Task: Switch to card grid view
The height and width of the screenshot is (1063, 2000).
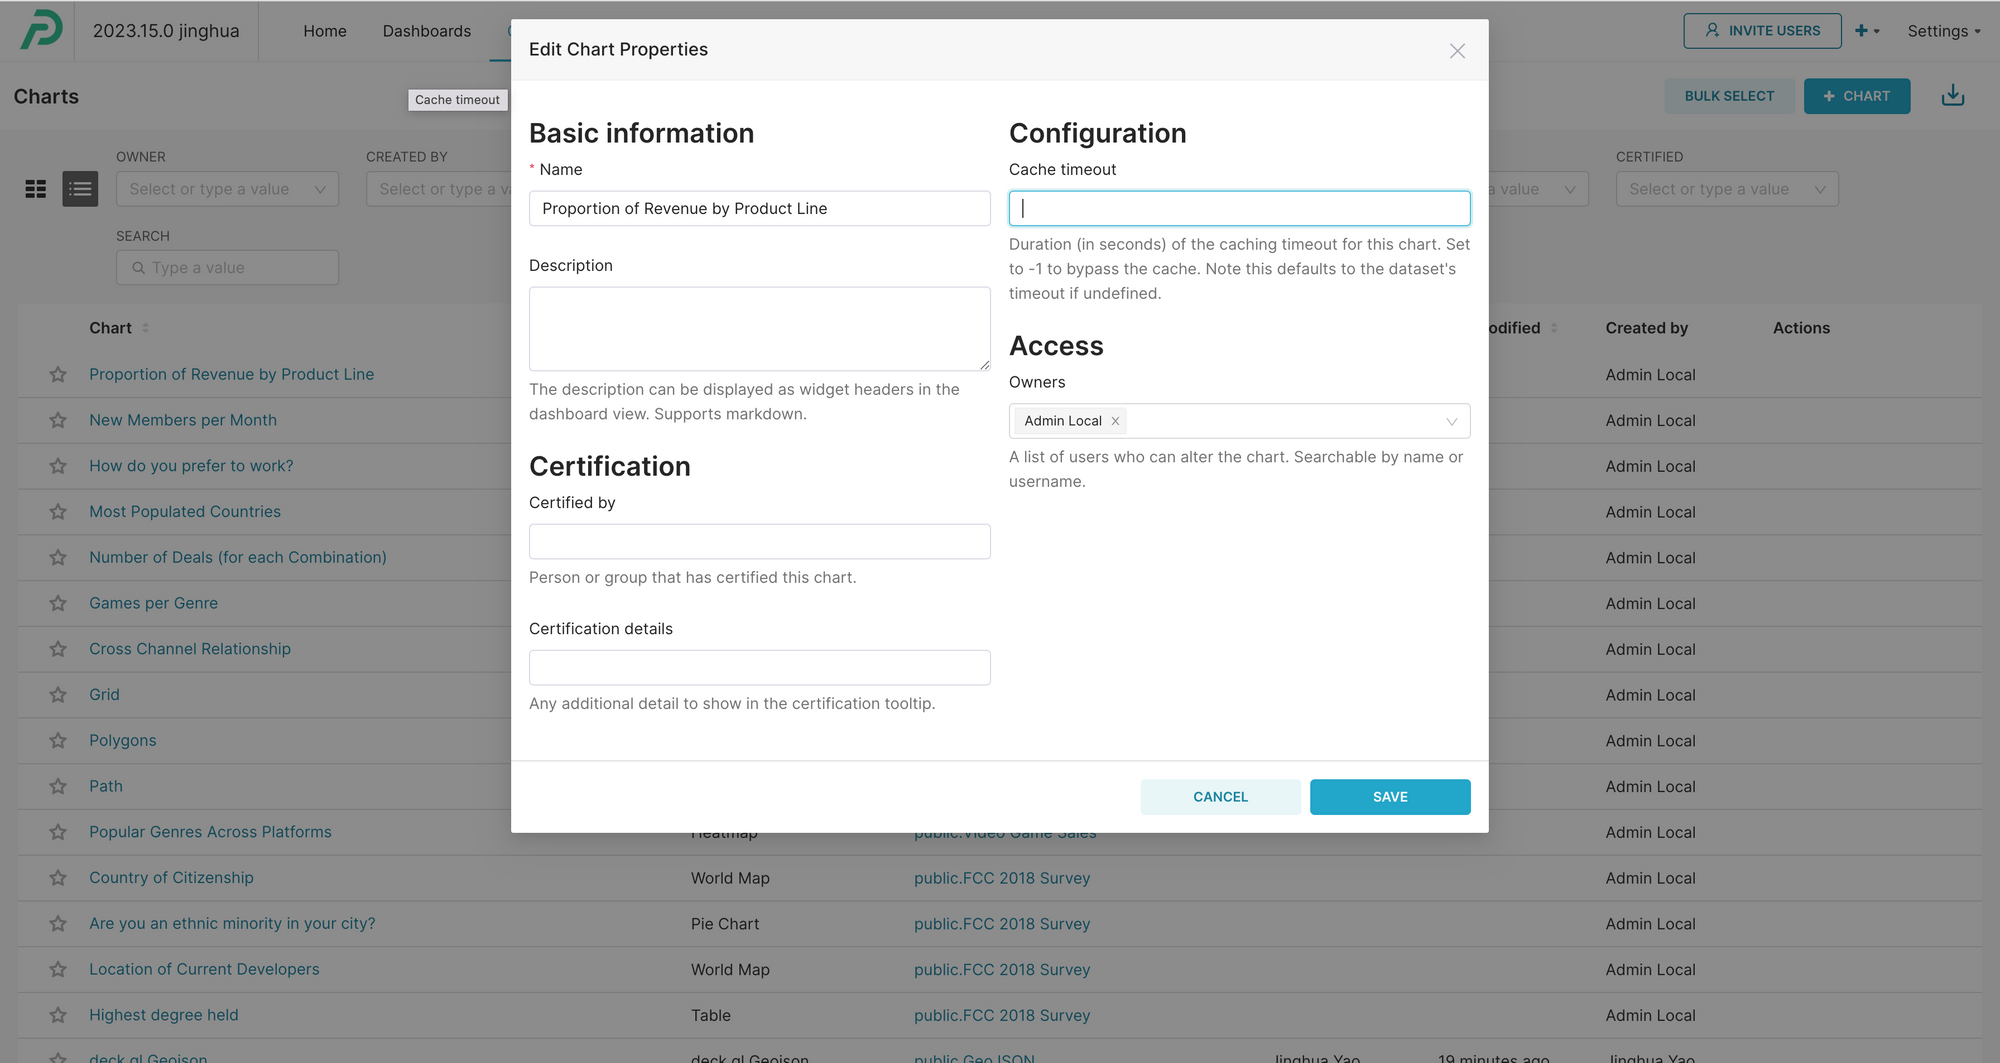Action: (35, 188)
